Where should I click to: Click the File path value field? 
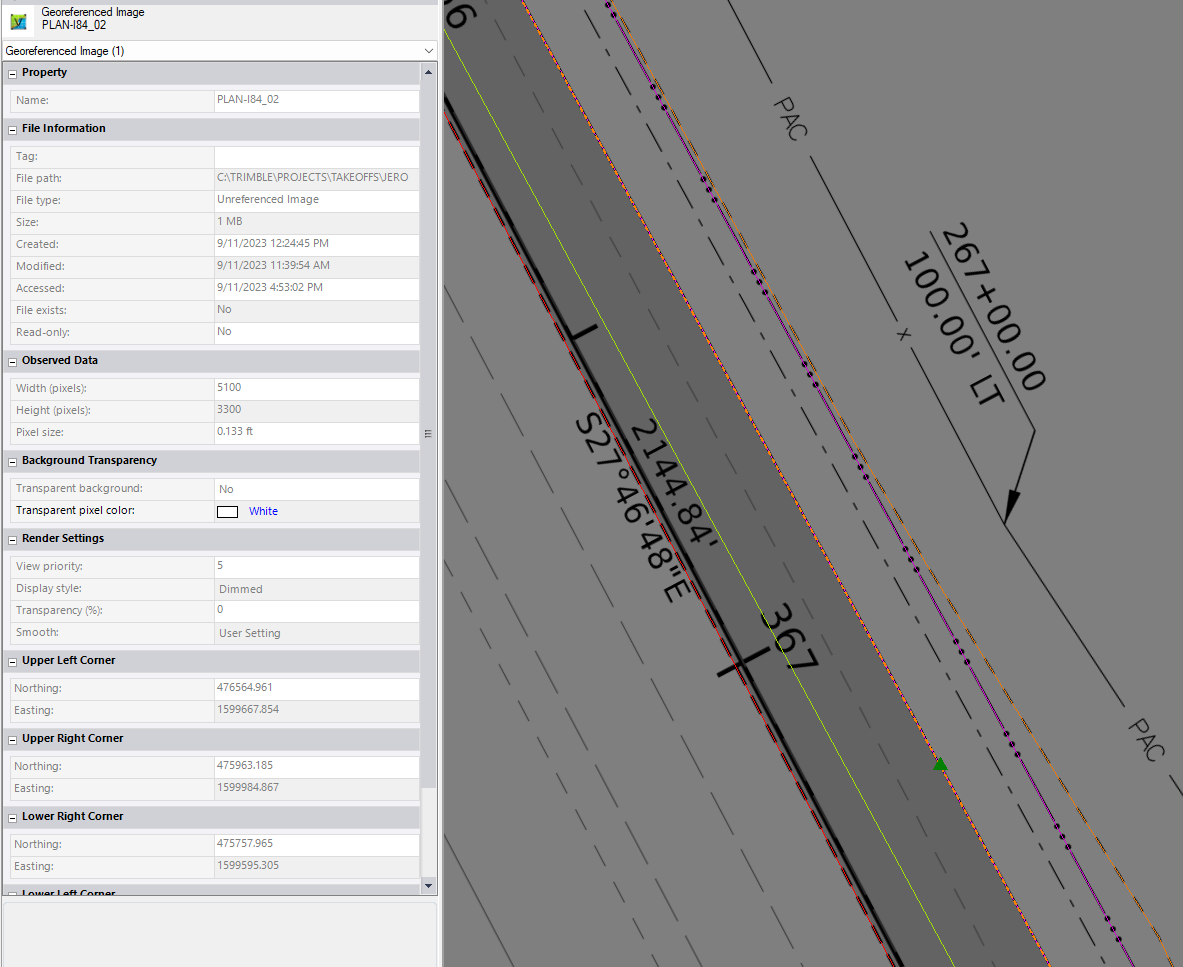click(x=317, y=178)
